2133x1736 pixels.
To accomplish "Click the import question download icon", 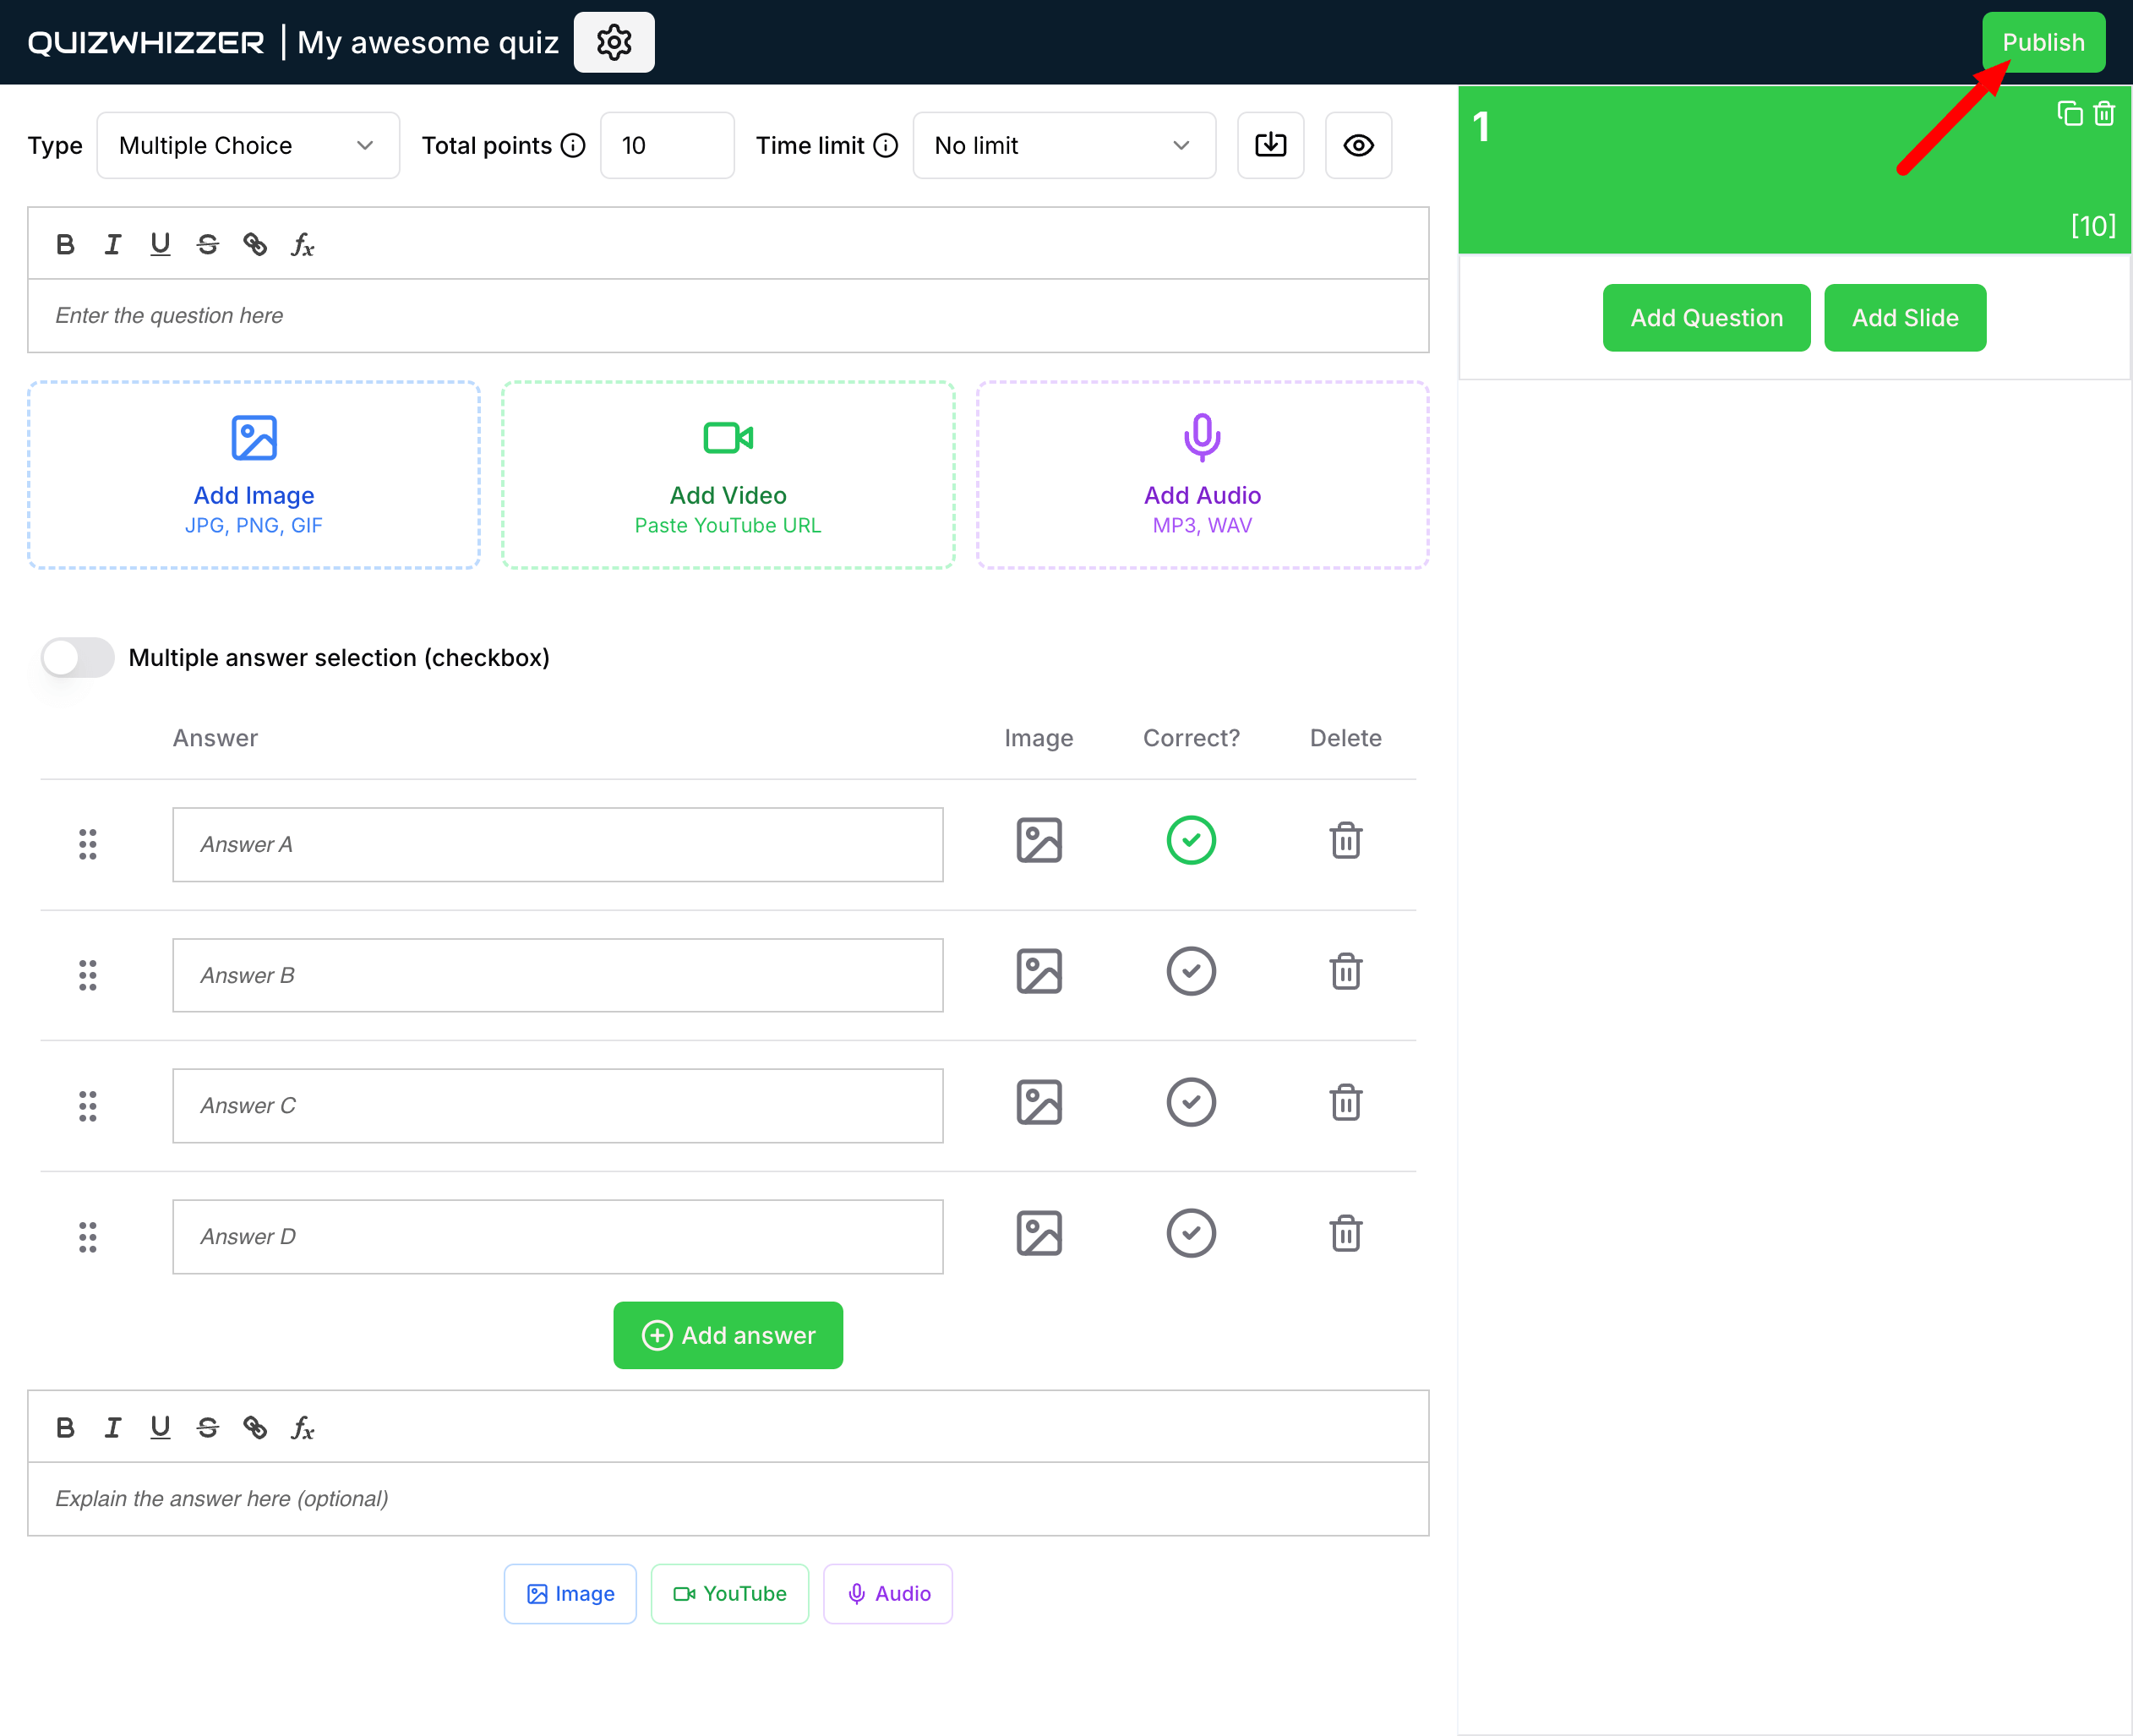I will 1270,145.
